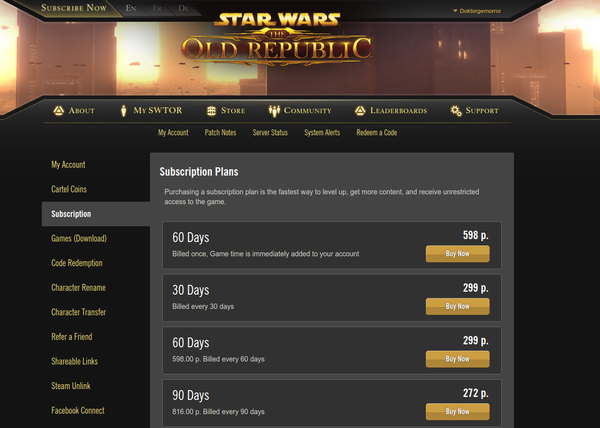
Task: Switch language to De
Action: (183, 8)
